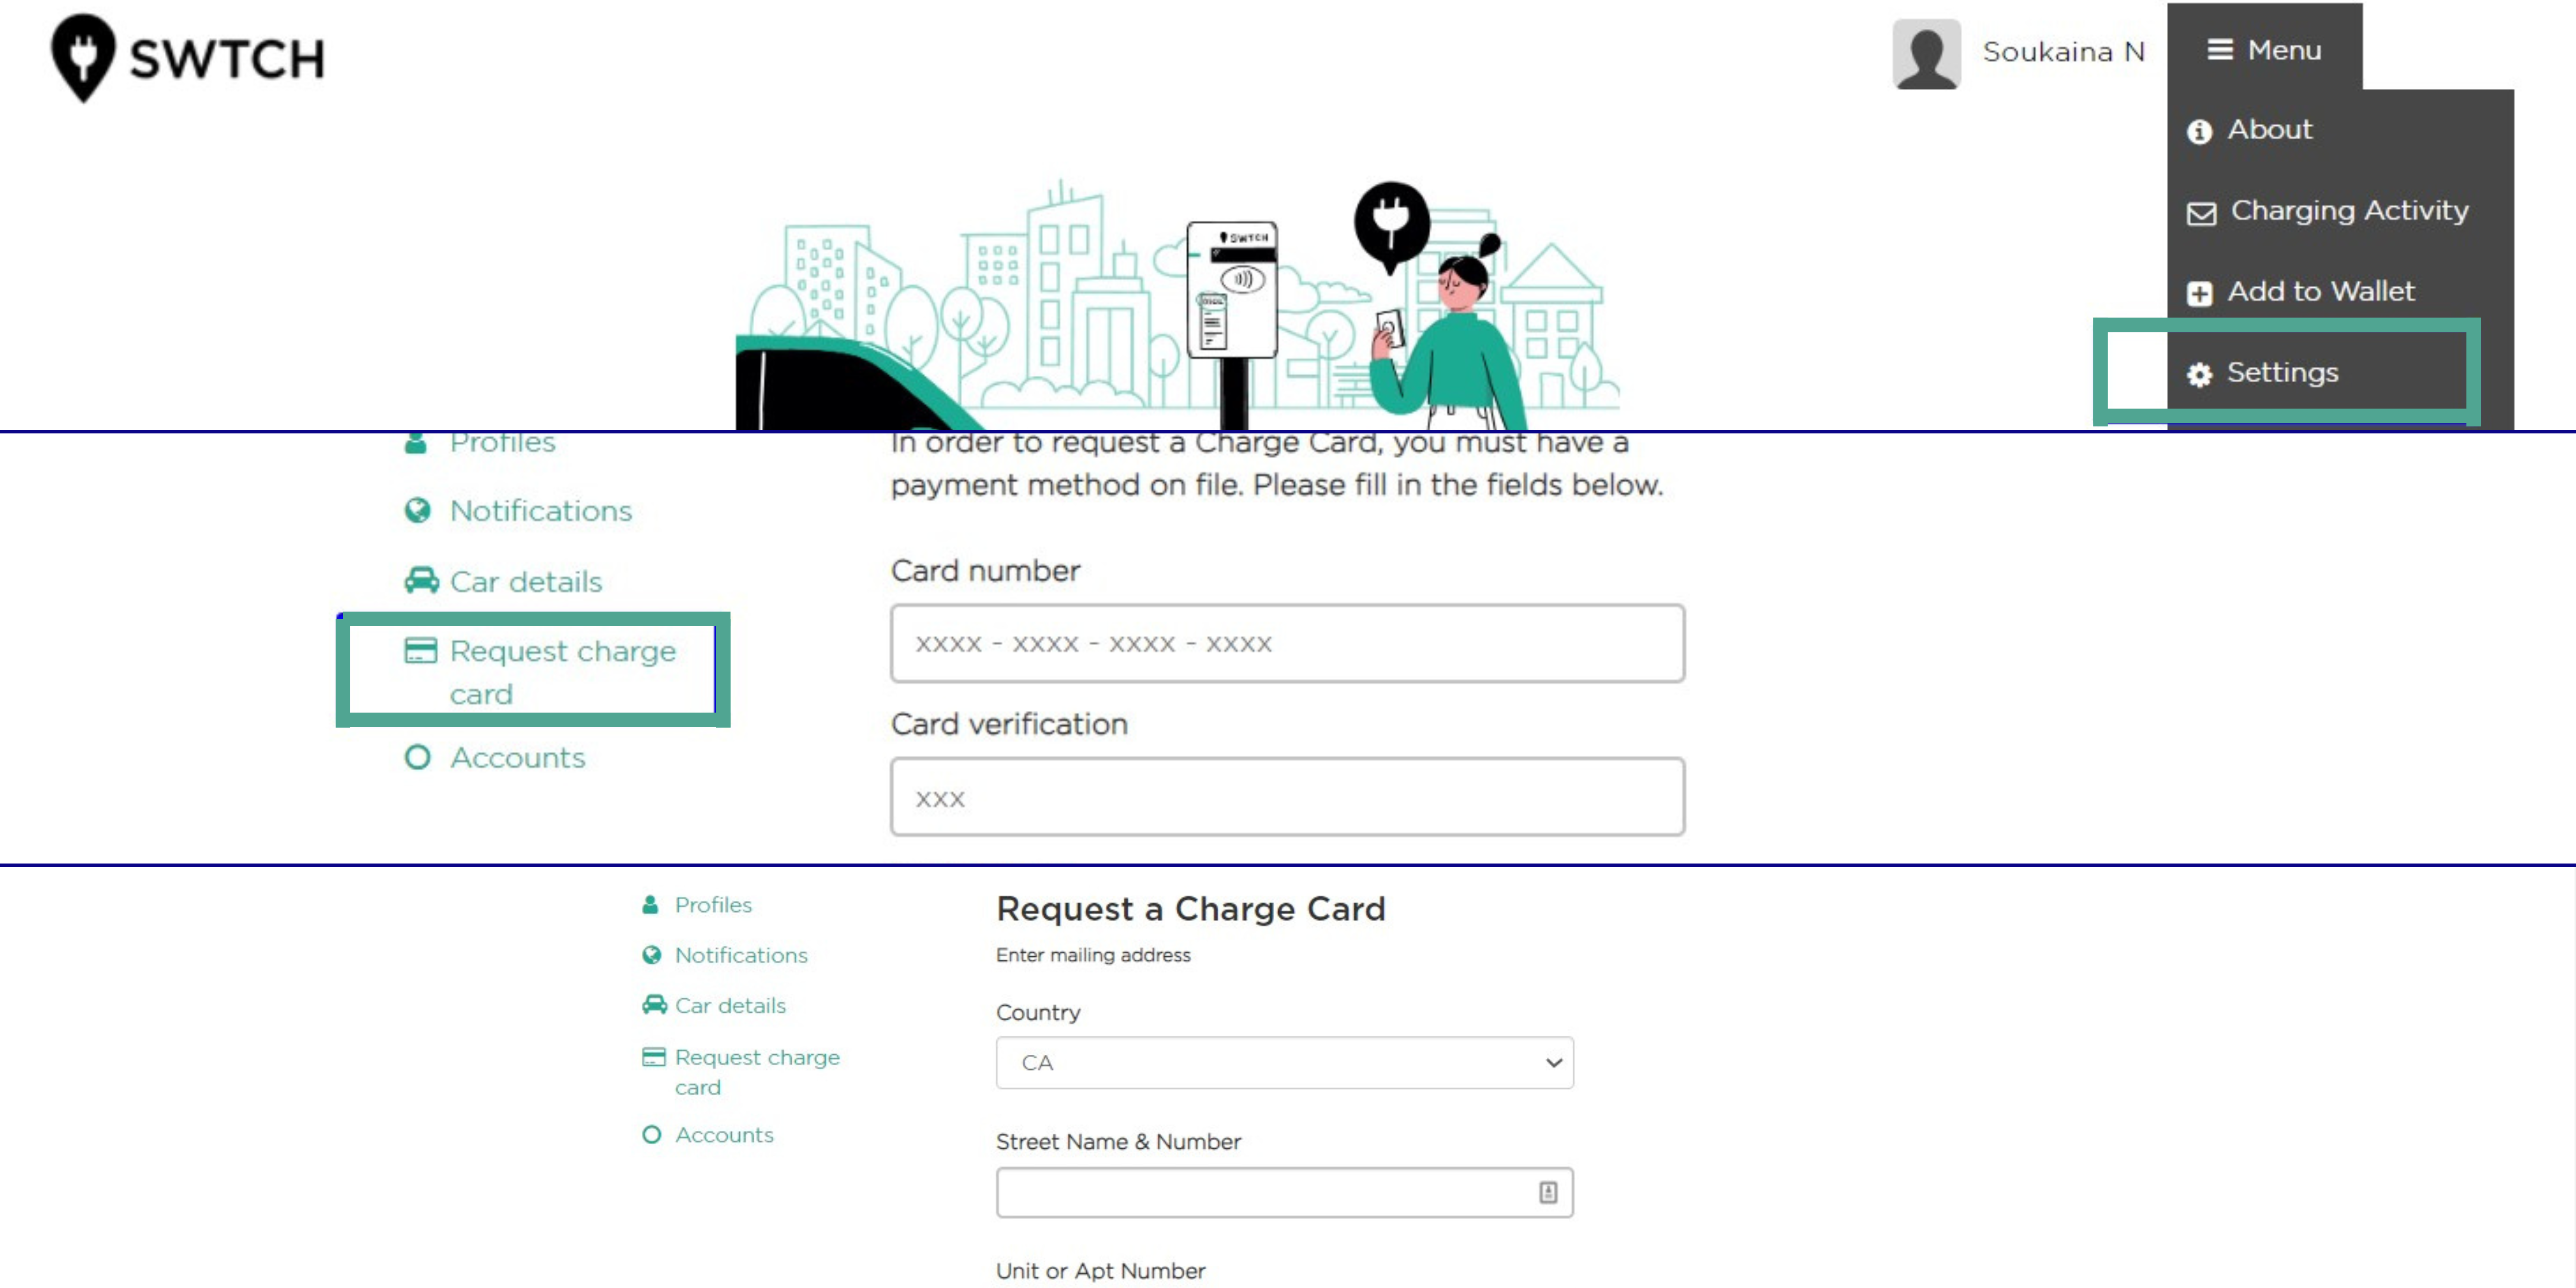Open Car details in the bottom sidebar
Viewport: 2576px width, 1288px height.
point(730,1006)
